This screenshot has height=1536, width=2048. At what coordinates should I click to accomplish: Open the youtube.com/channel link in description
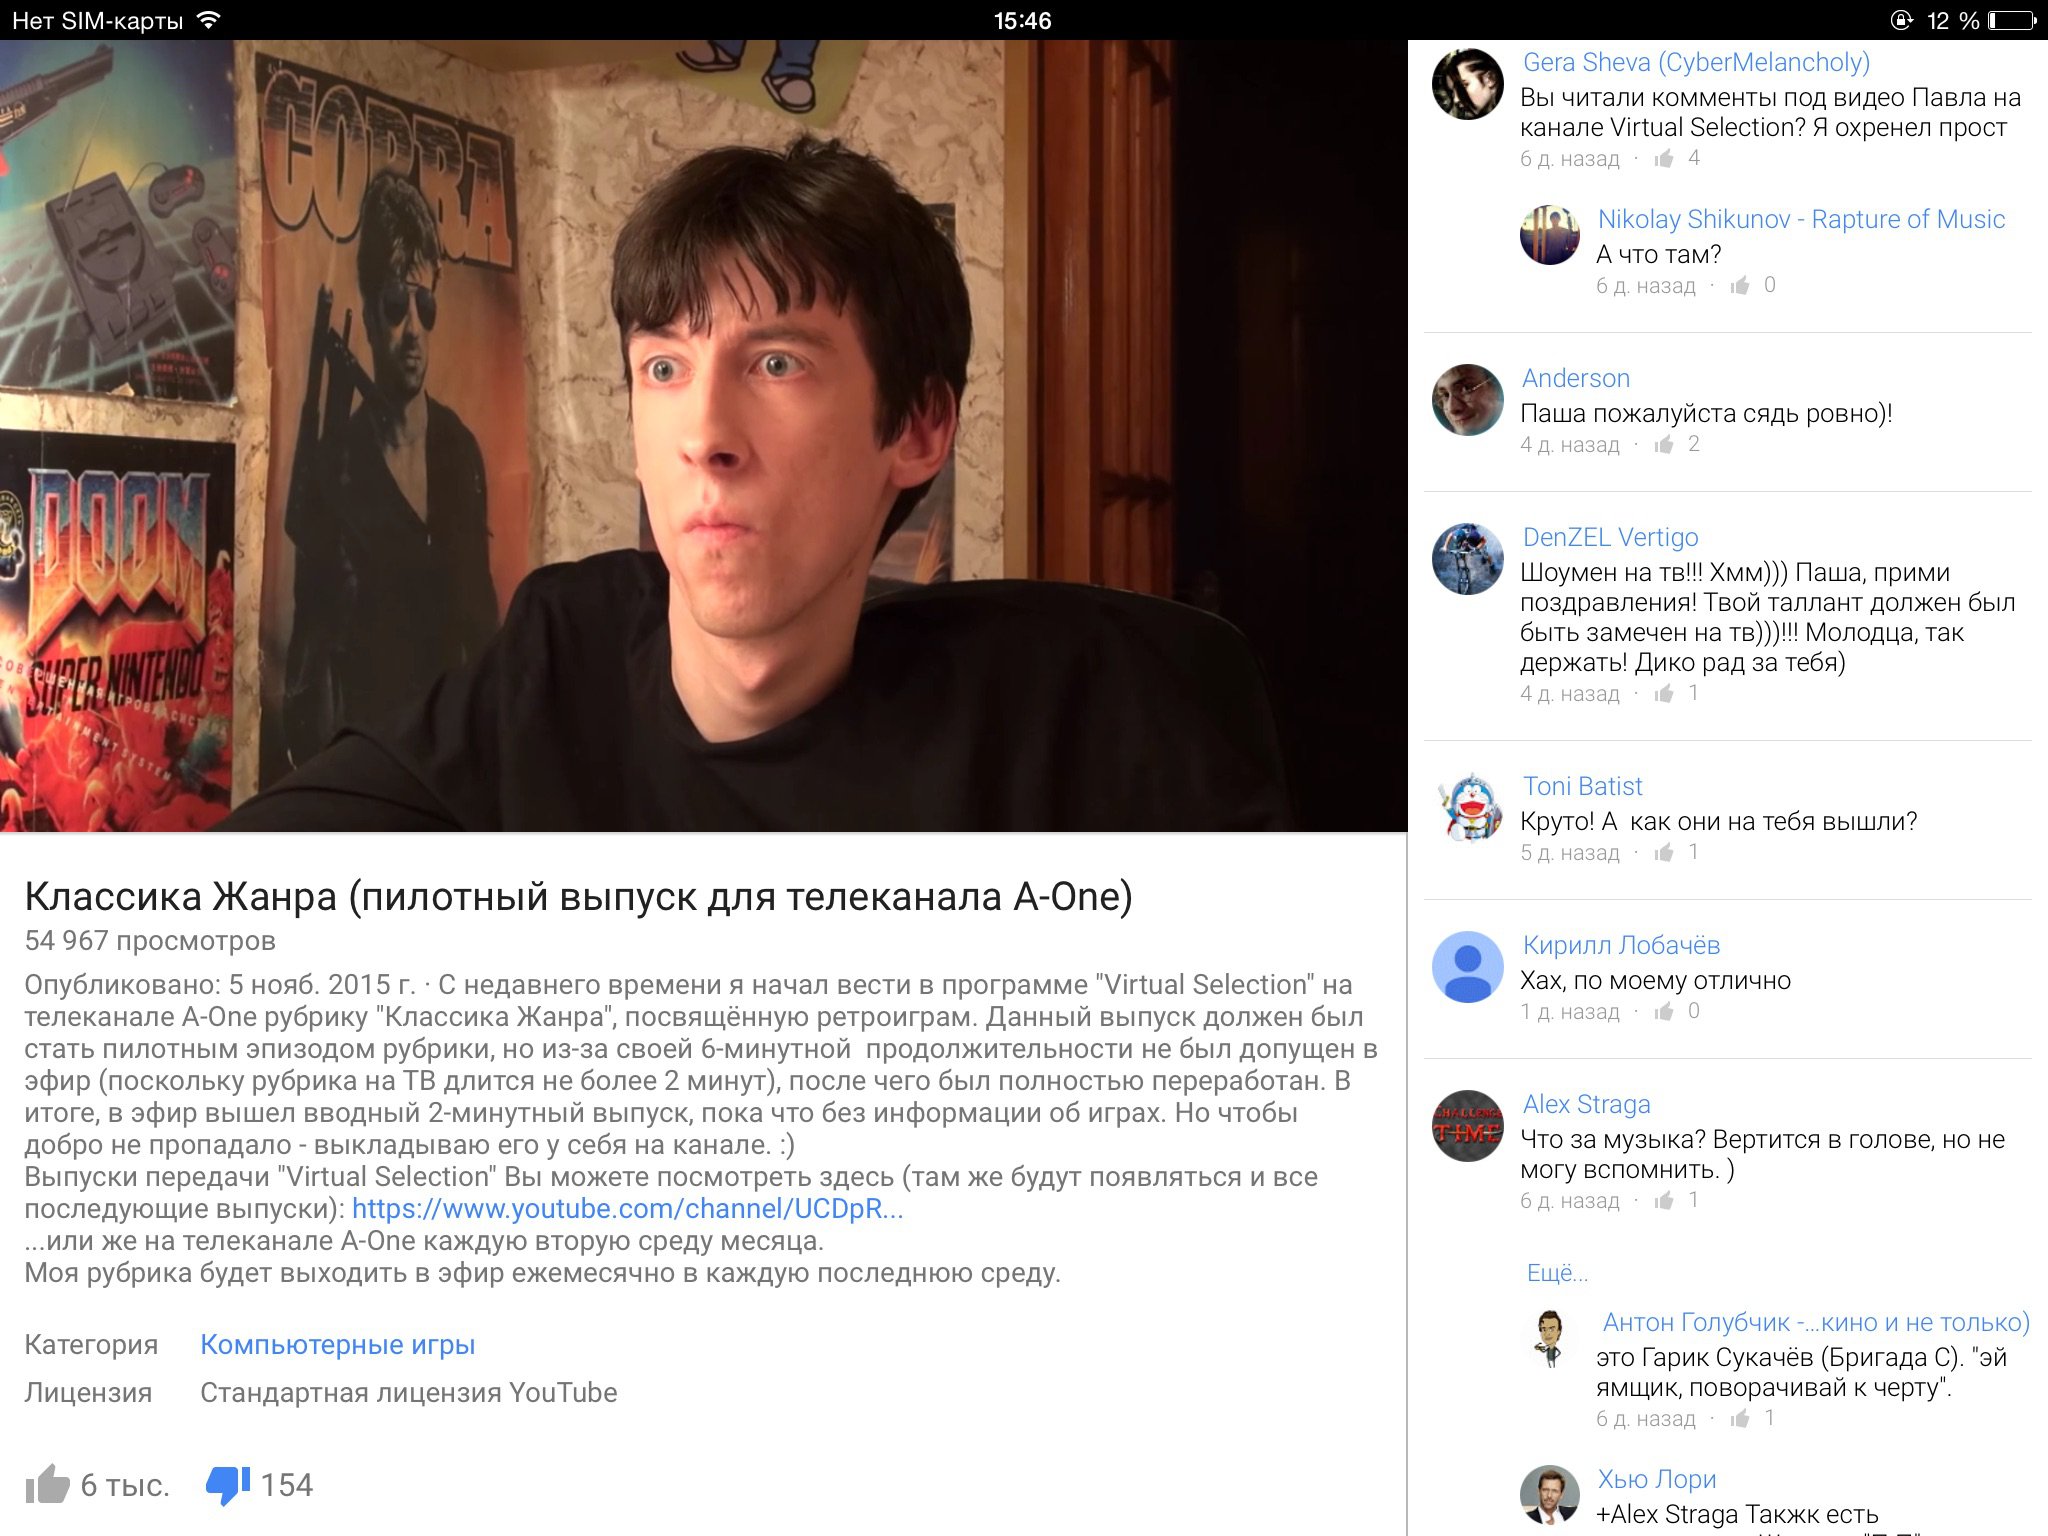[x=627, y=1208]
